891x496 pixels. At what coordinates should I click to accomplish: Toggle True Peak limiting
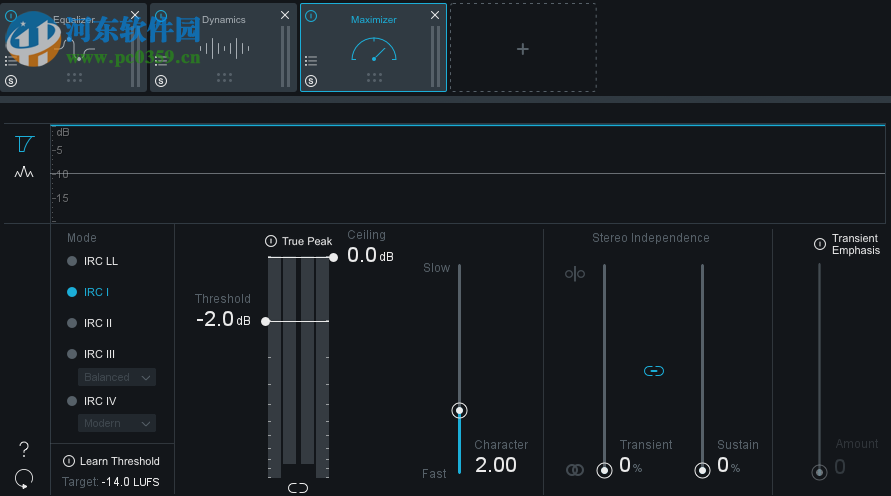[x=271, y=241]
